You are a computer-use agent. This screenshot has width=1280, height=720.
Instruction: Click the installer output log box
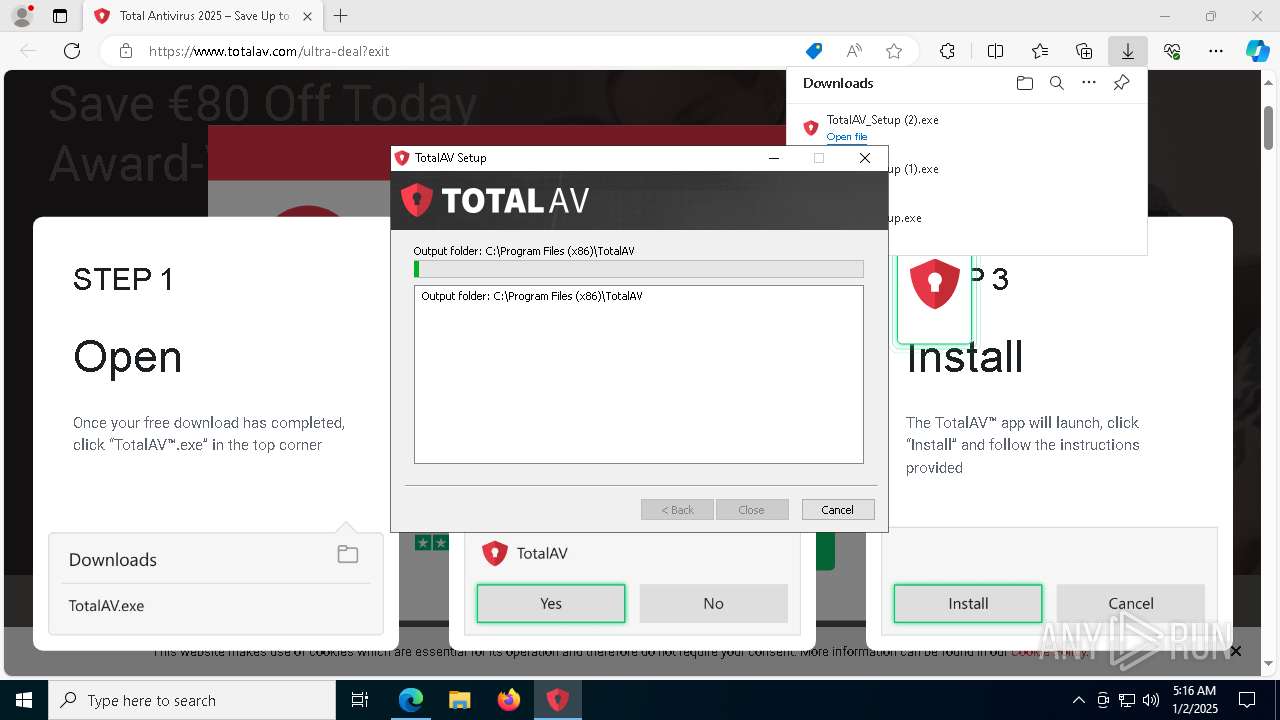coord(639,374)
